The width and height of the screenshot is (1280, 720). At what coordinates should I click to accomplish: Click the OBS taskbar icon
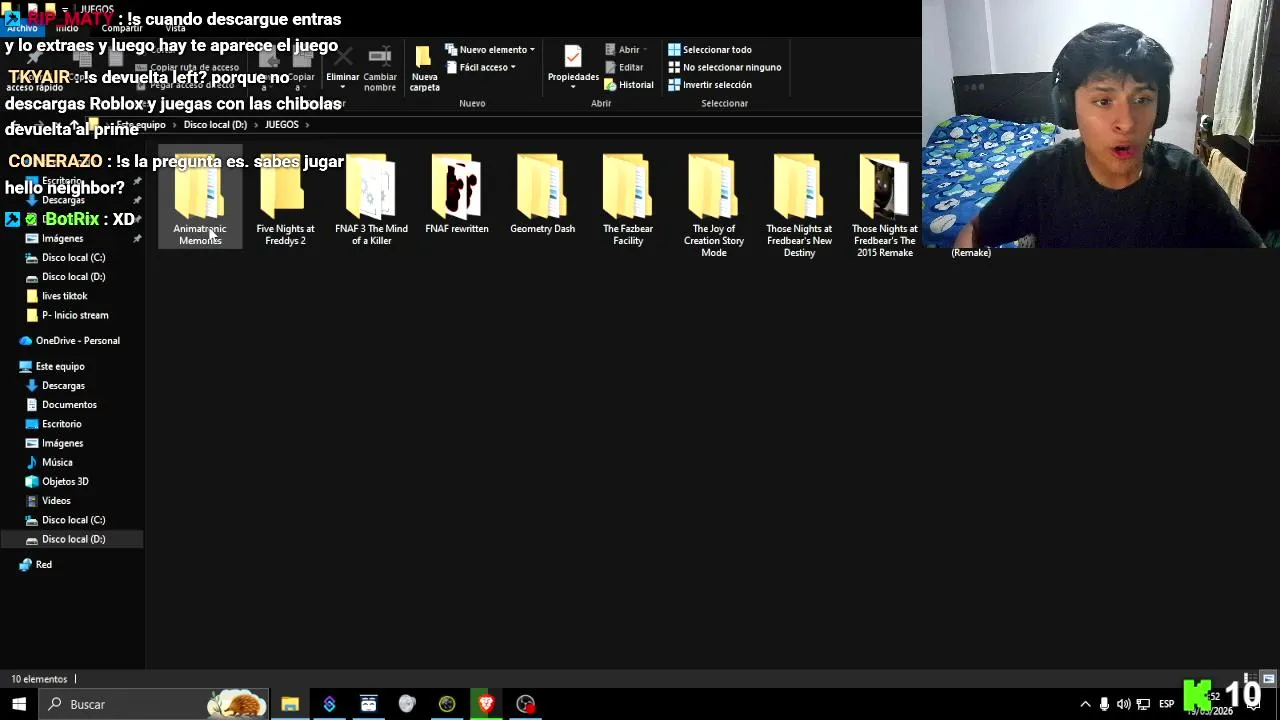(x=525, y=704)
